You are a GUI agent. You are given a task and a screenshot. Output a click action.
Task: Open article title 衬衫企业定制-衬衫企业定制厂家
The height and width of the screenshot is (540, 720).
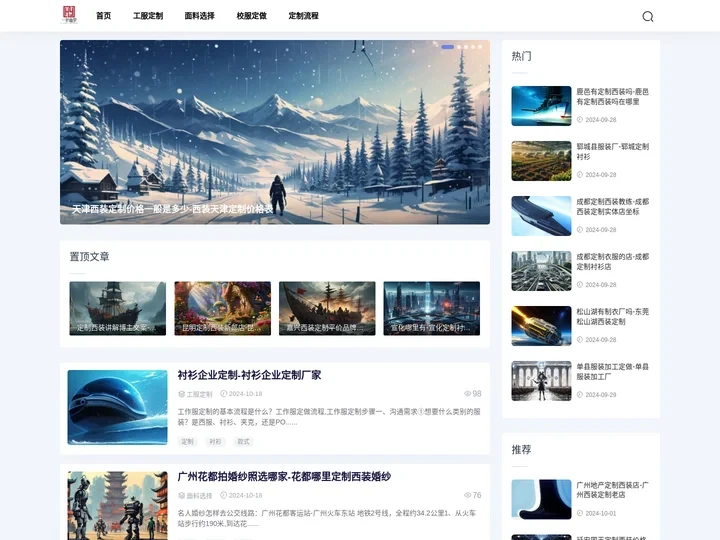249,375
